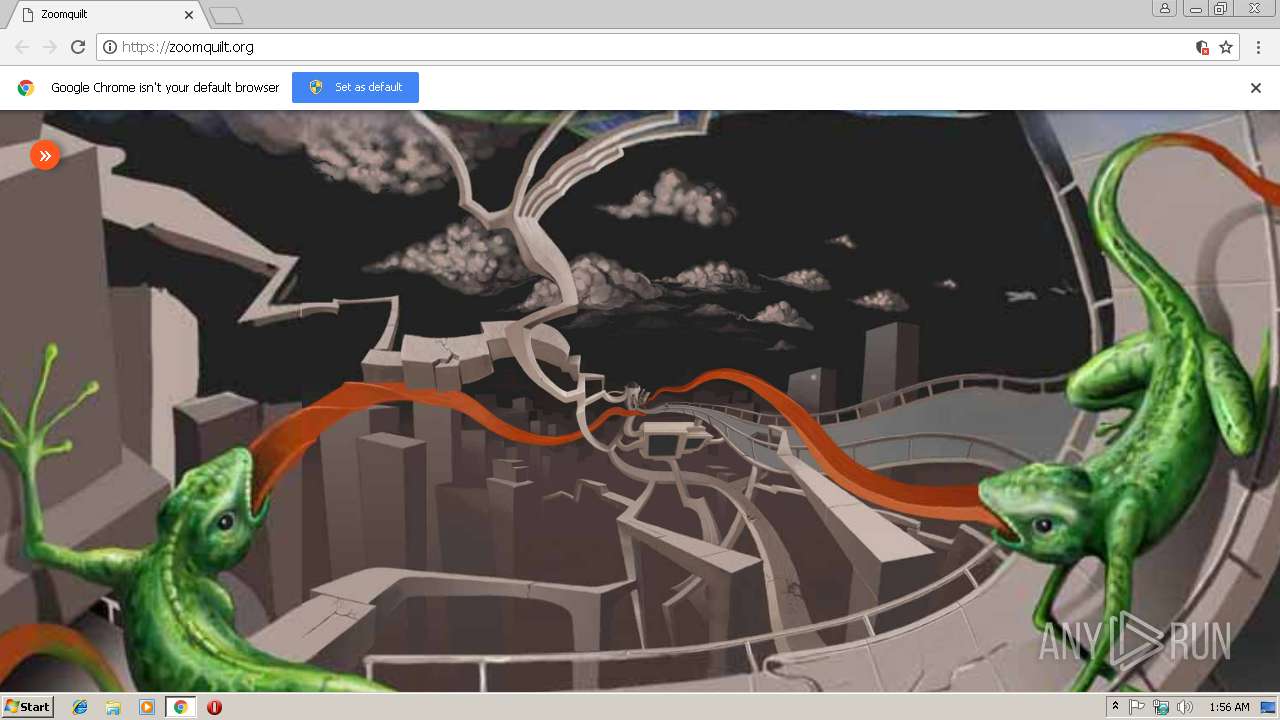Launch Internet Explorer from taskbar
This screenshot has height=720, width=1280.
pyautogui.click(x=80, y=707)
